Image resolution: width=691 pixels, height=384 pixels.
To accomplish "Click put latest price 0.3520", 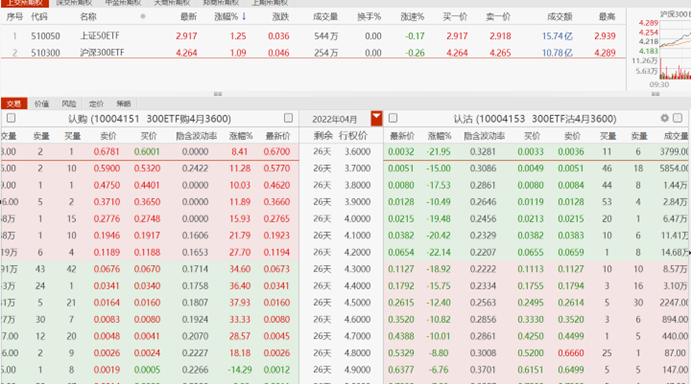I will tap(401, 319).
